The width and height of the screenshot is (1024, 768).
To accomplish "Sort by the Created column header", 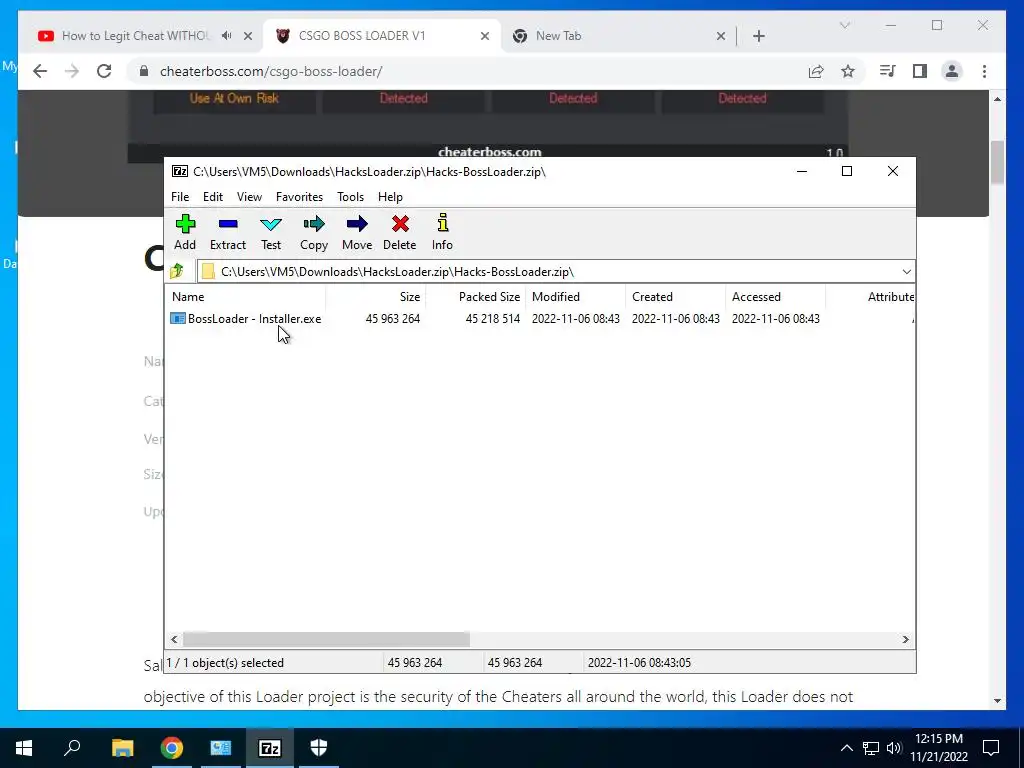I will [x=676, y=296].
